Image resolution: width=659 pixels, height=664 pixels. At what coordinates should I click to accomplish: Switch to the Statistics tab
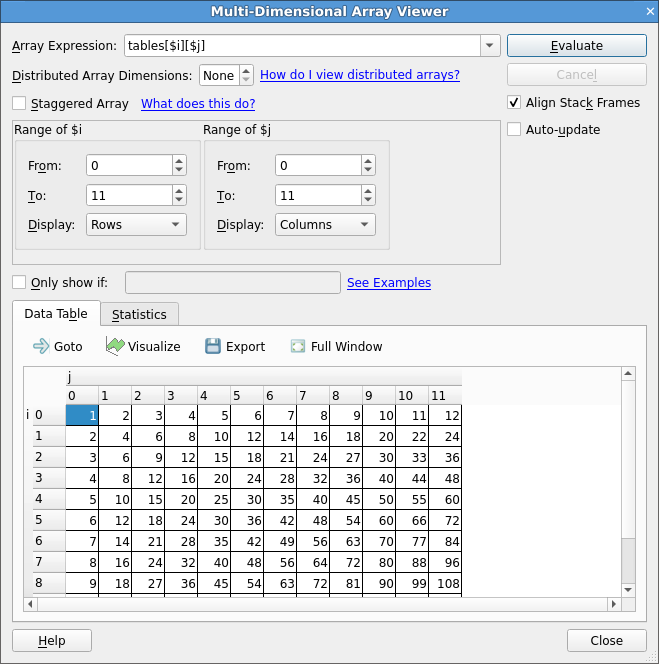tap(139, 314)
